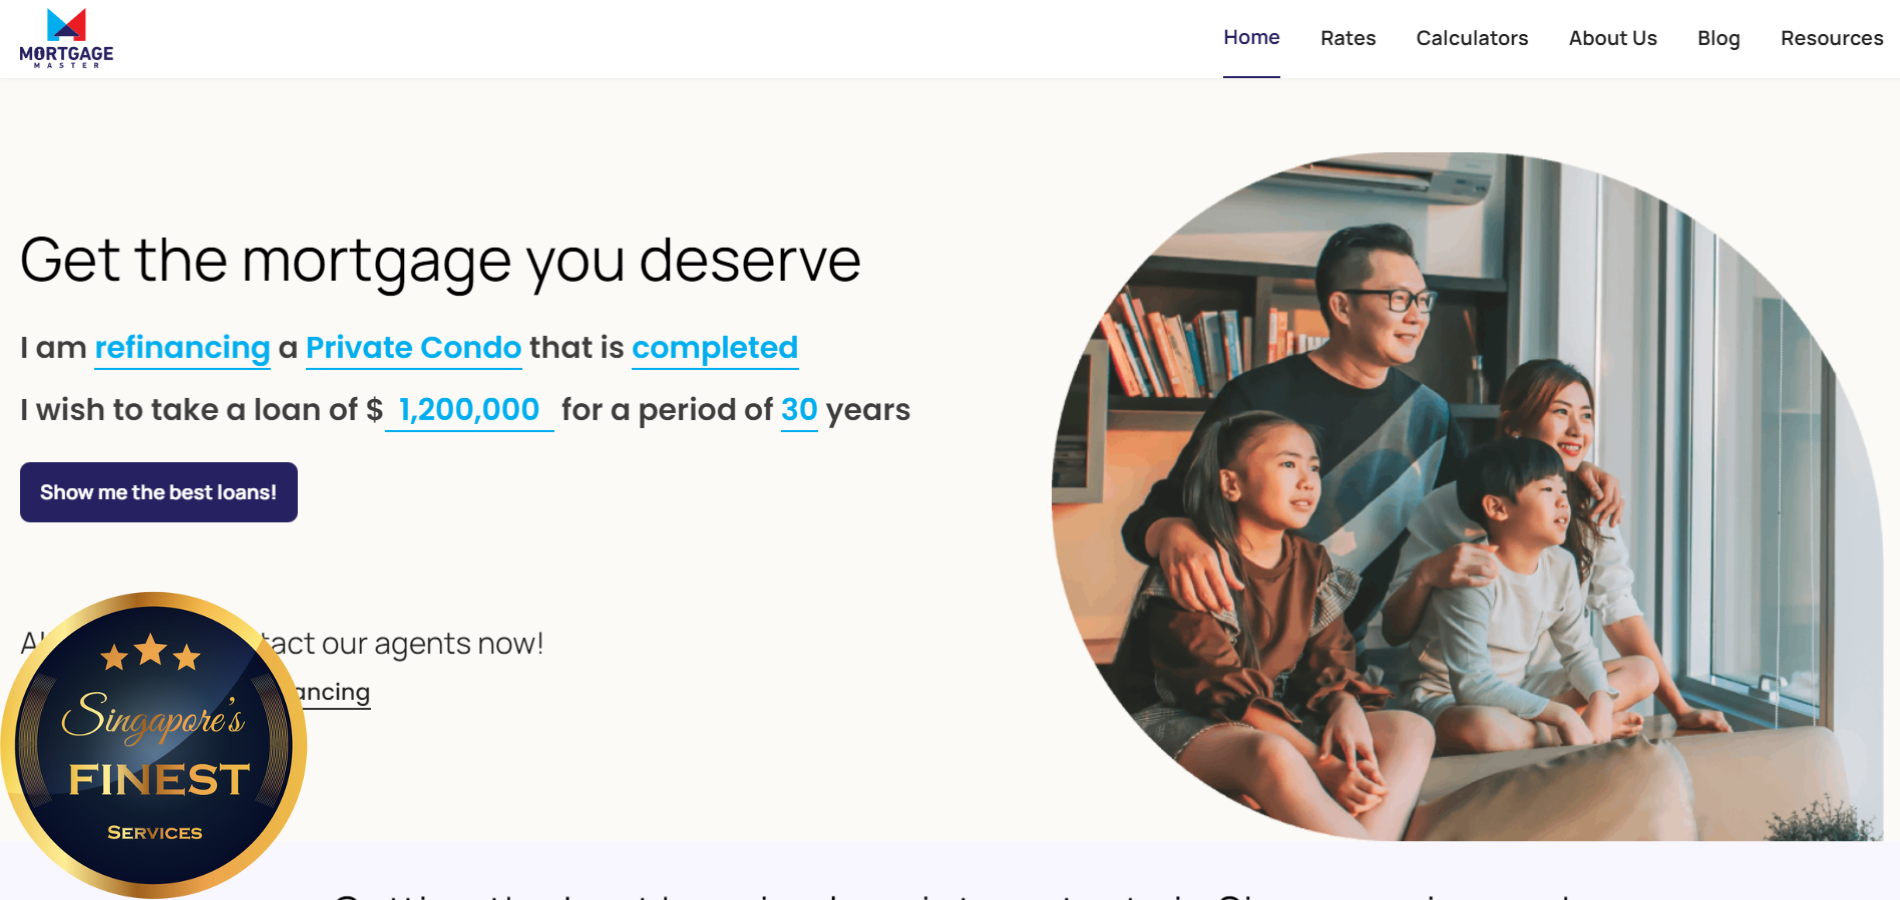Click the gold stars on the badge
The width and height of the screenshot is (1900, 900).
point(151,653)
